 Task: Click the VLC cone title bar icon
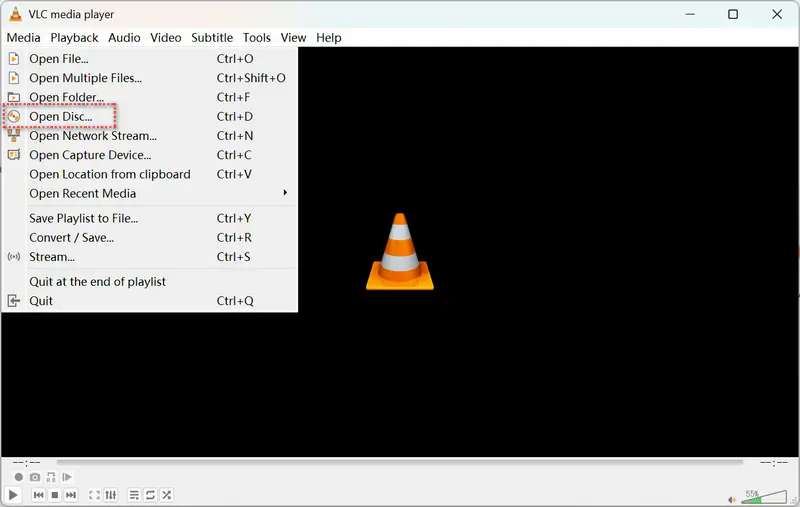point(15,14)
